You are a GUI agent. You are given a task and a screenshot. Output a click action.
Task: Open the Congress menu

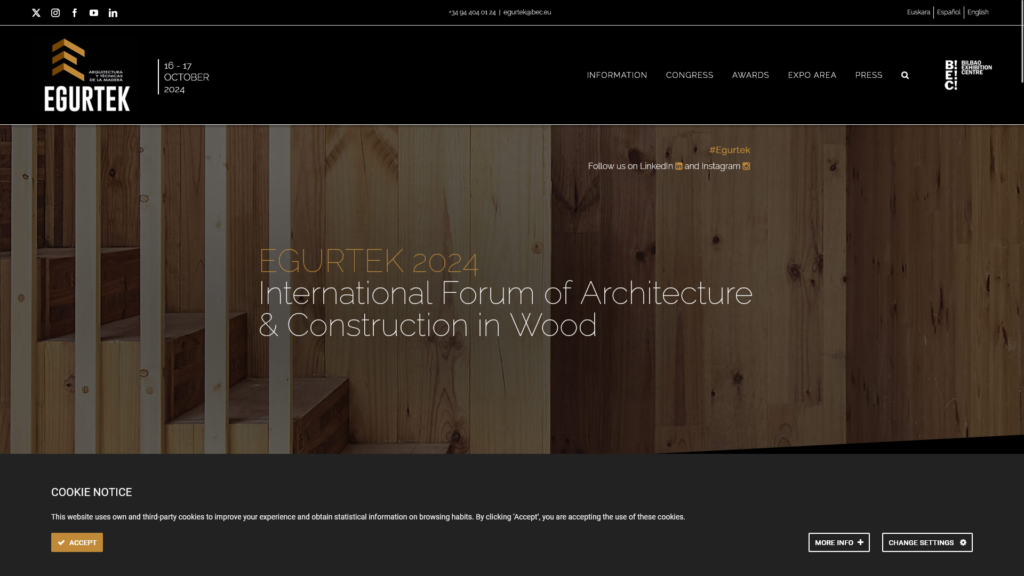689,75
